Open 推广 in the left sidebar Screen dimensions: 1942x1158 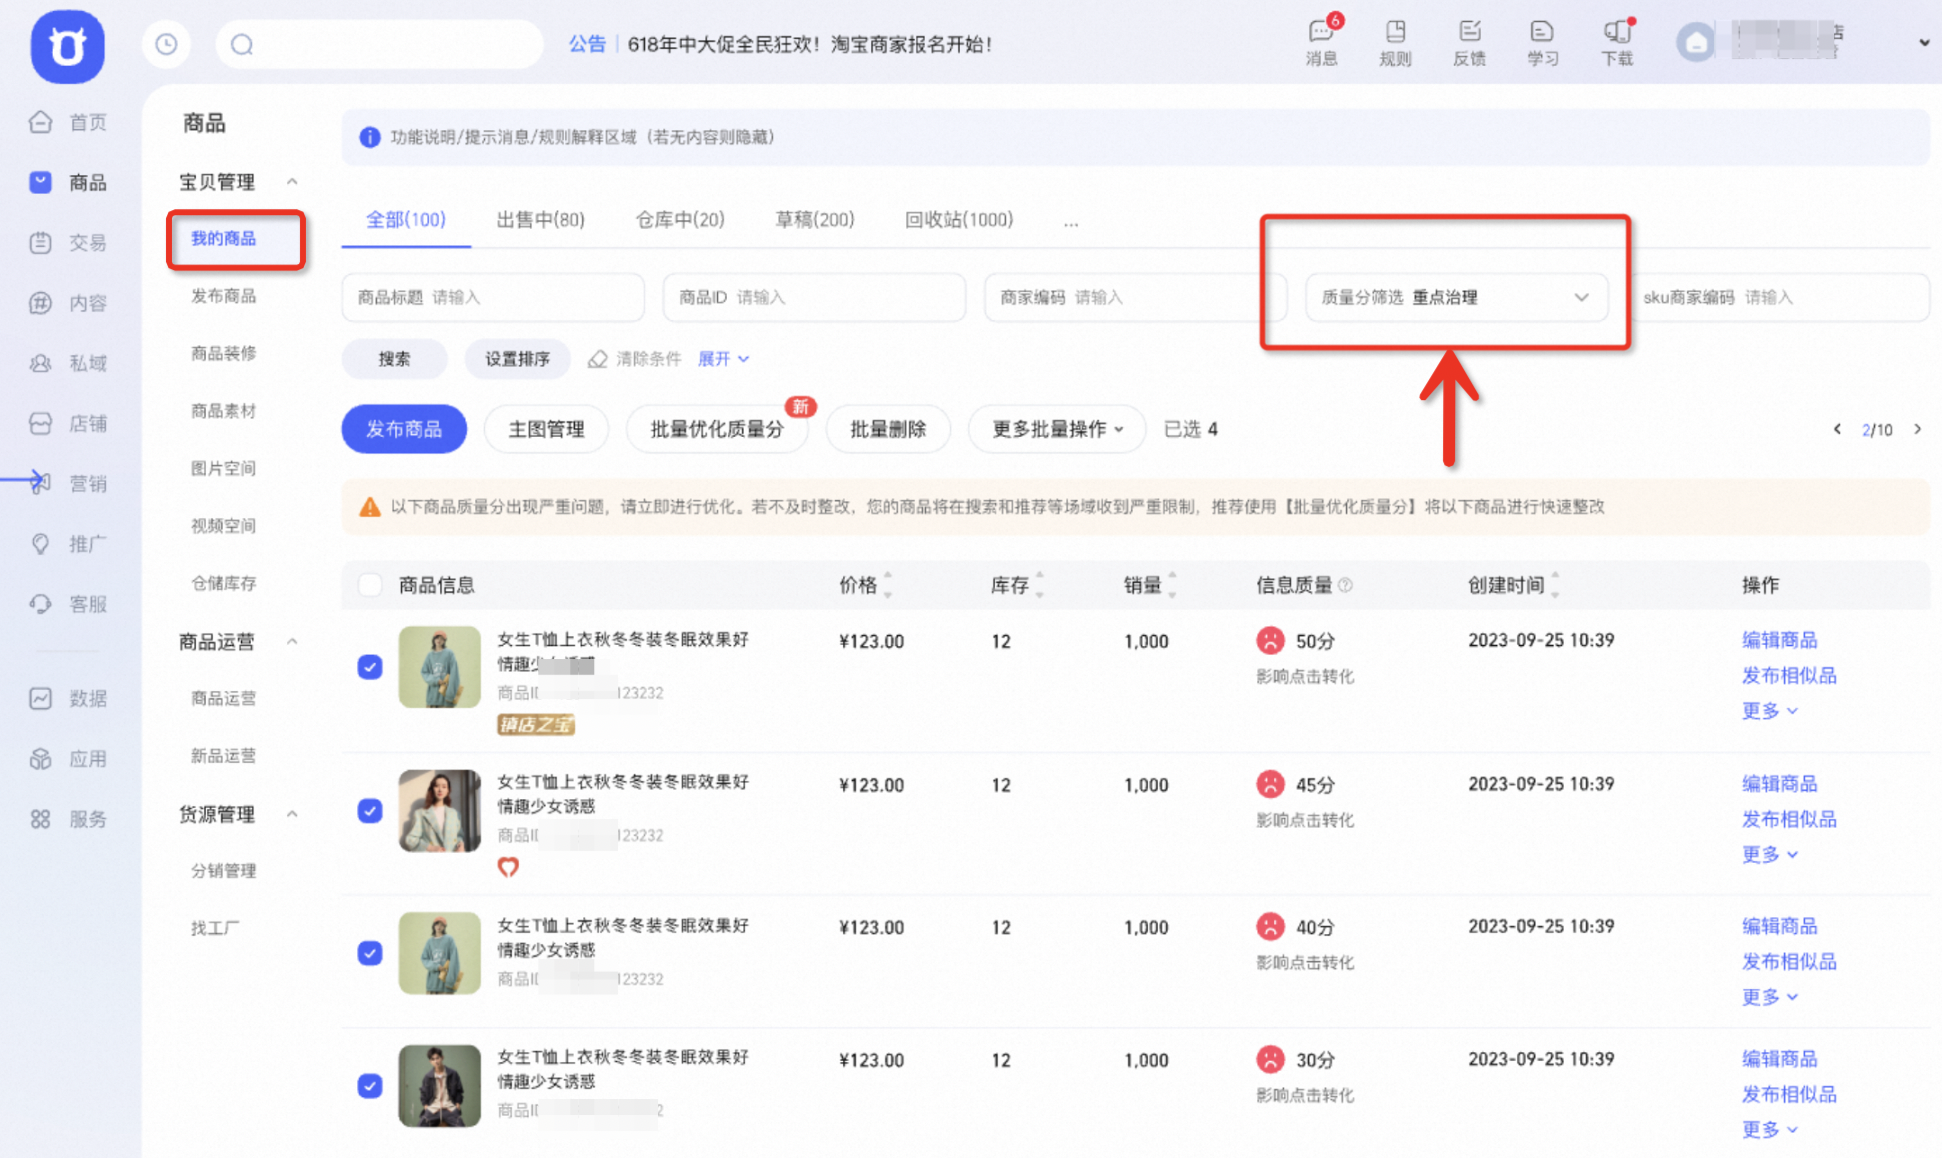point(68,544)
